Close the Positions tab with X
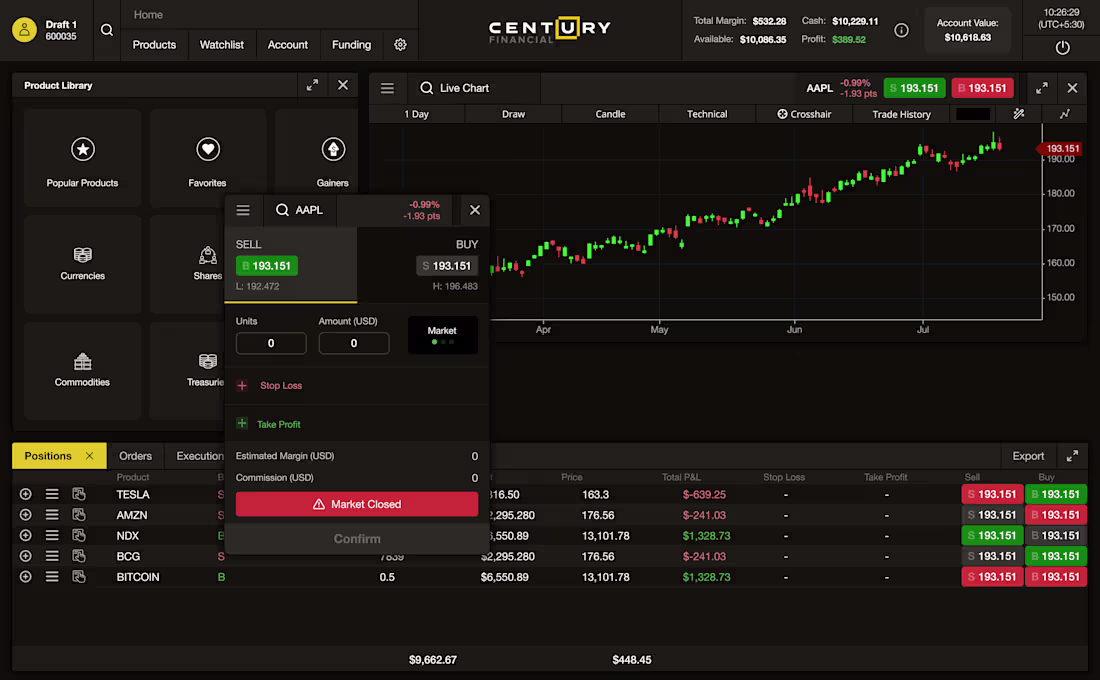This screenshot has width=1100, height=680. pyautogui.click(x=89, y=455)
